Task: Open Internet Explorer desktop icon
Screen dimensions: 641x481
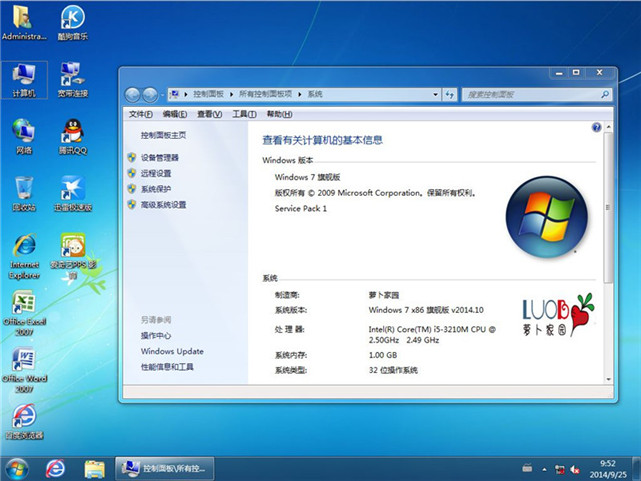Action: (x=24, y=257)
